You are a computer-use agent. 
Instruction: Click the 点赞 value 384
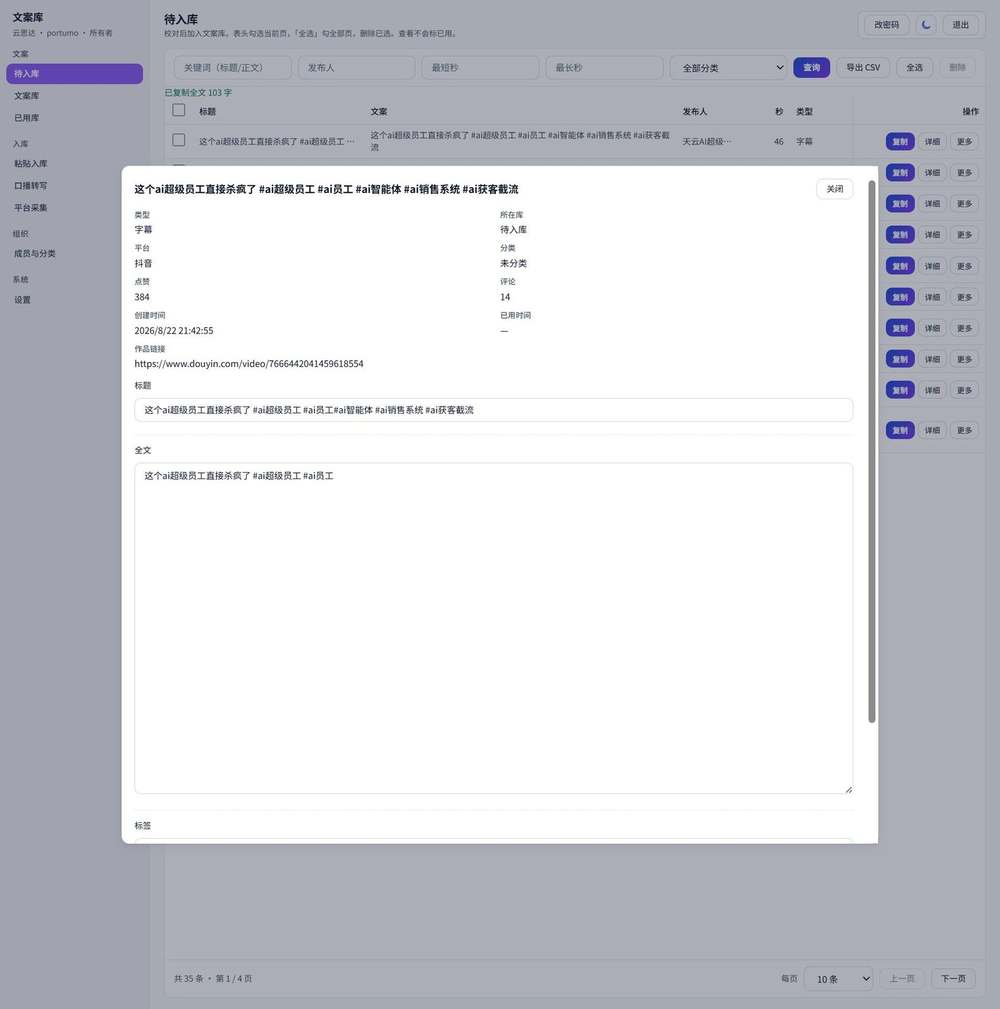click(142, 297)
